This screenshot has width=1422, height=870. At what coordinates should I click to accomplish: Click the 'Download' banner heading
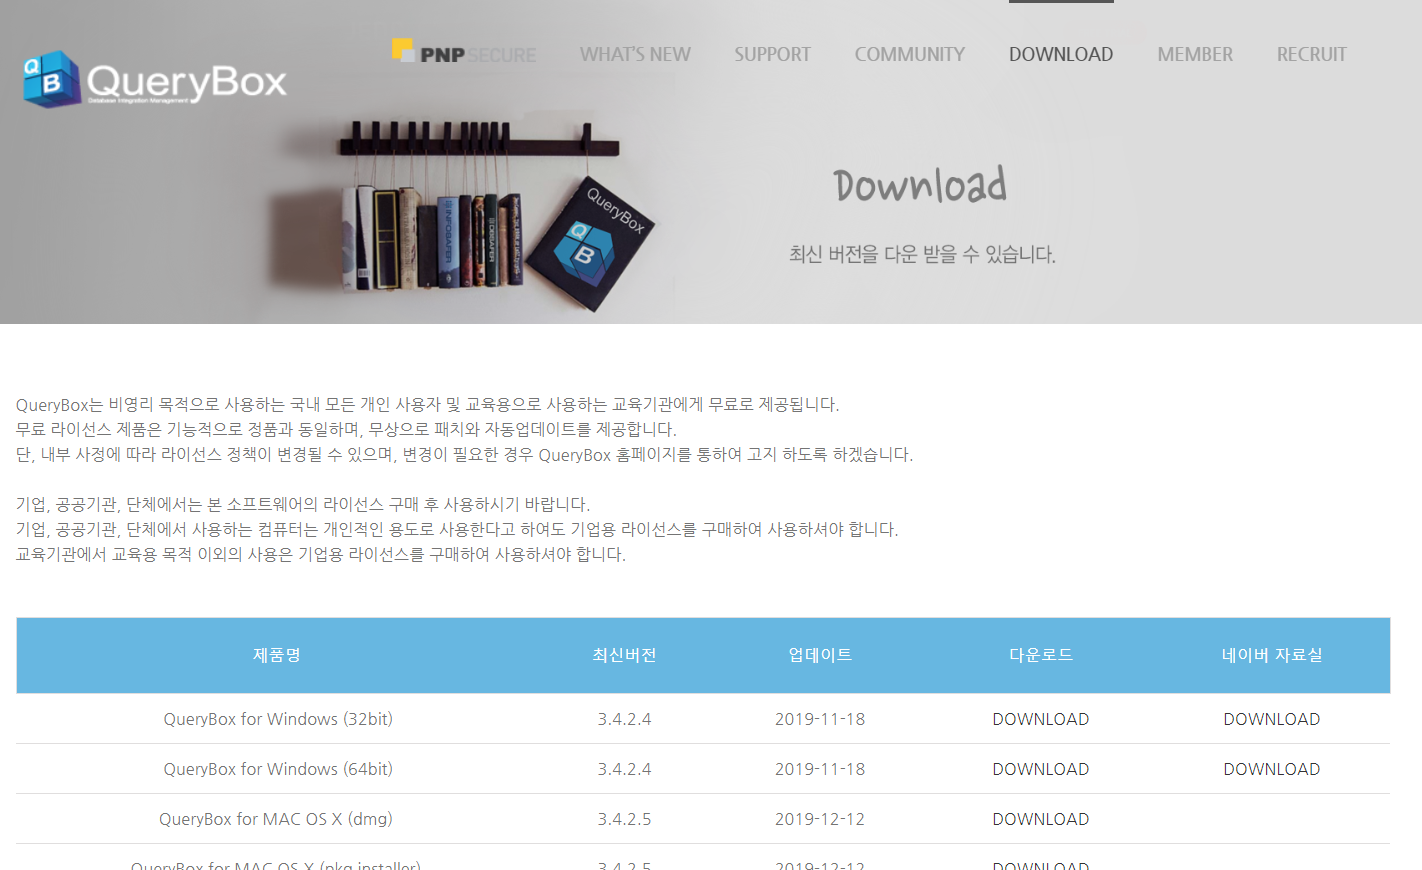pos(920,186)
